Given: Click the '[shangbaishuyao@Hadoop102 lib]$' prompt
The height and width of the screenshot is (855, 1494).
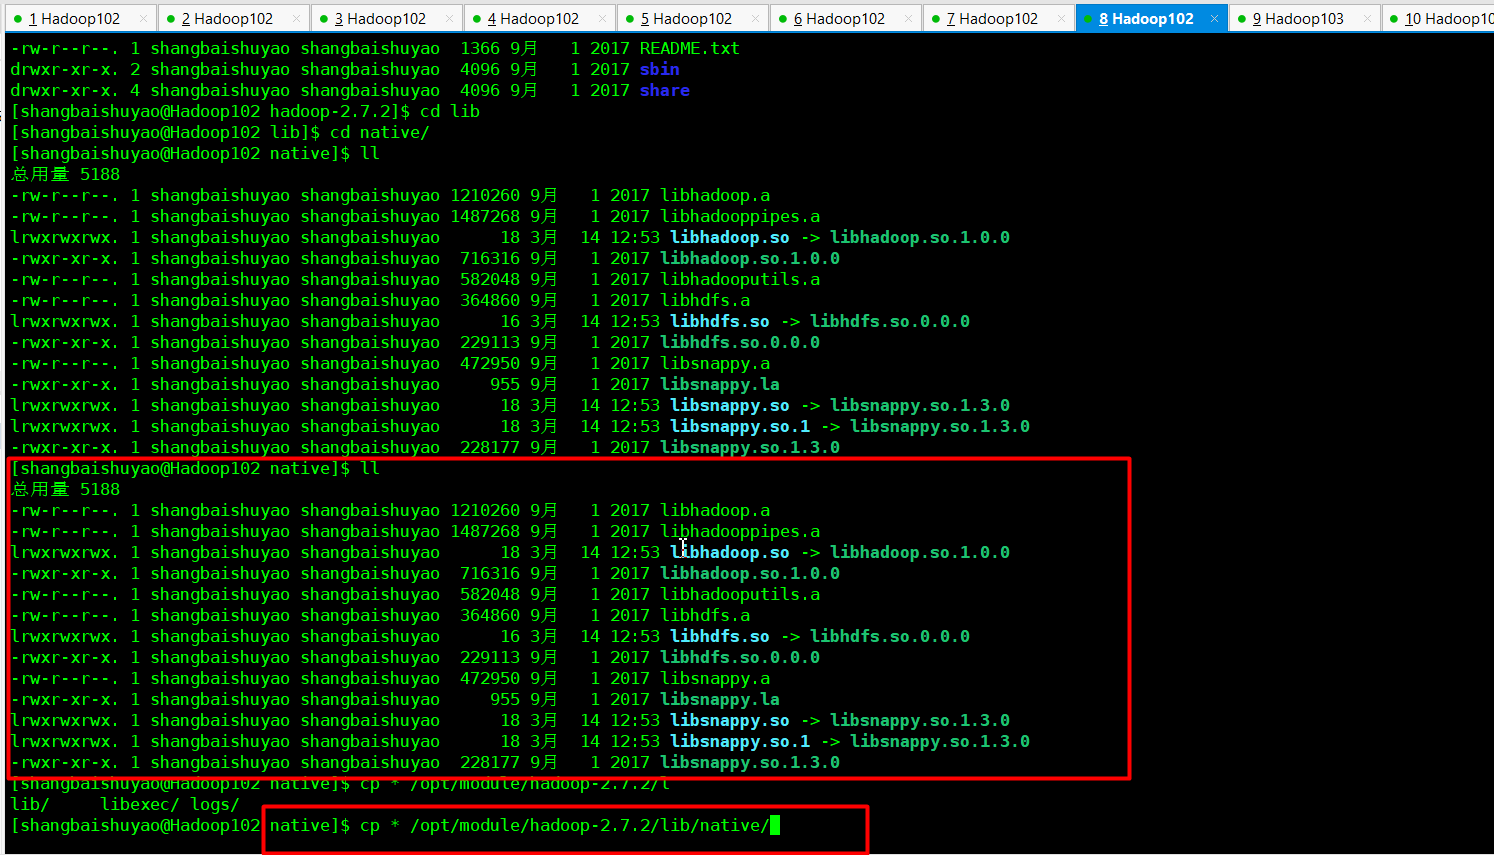Looking at the screenshot, I should (165, 132).
